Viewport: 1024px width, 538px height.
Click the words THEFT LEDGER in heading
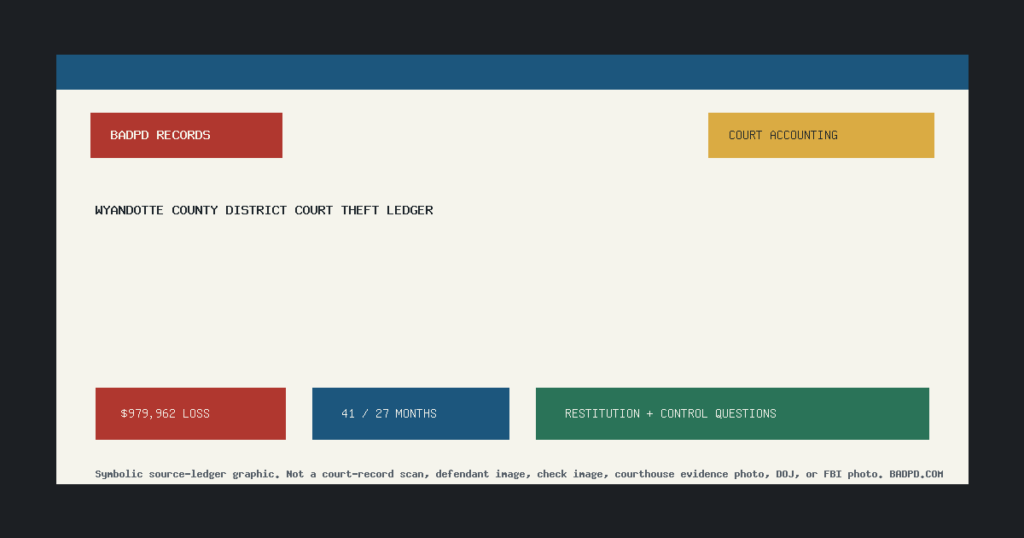[x=387, y=210]
